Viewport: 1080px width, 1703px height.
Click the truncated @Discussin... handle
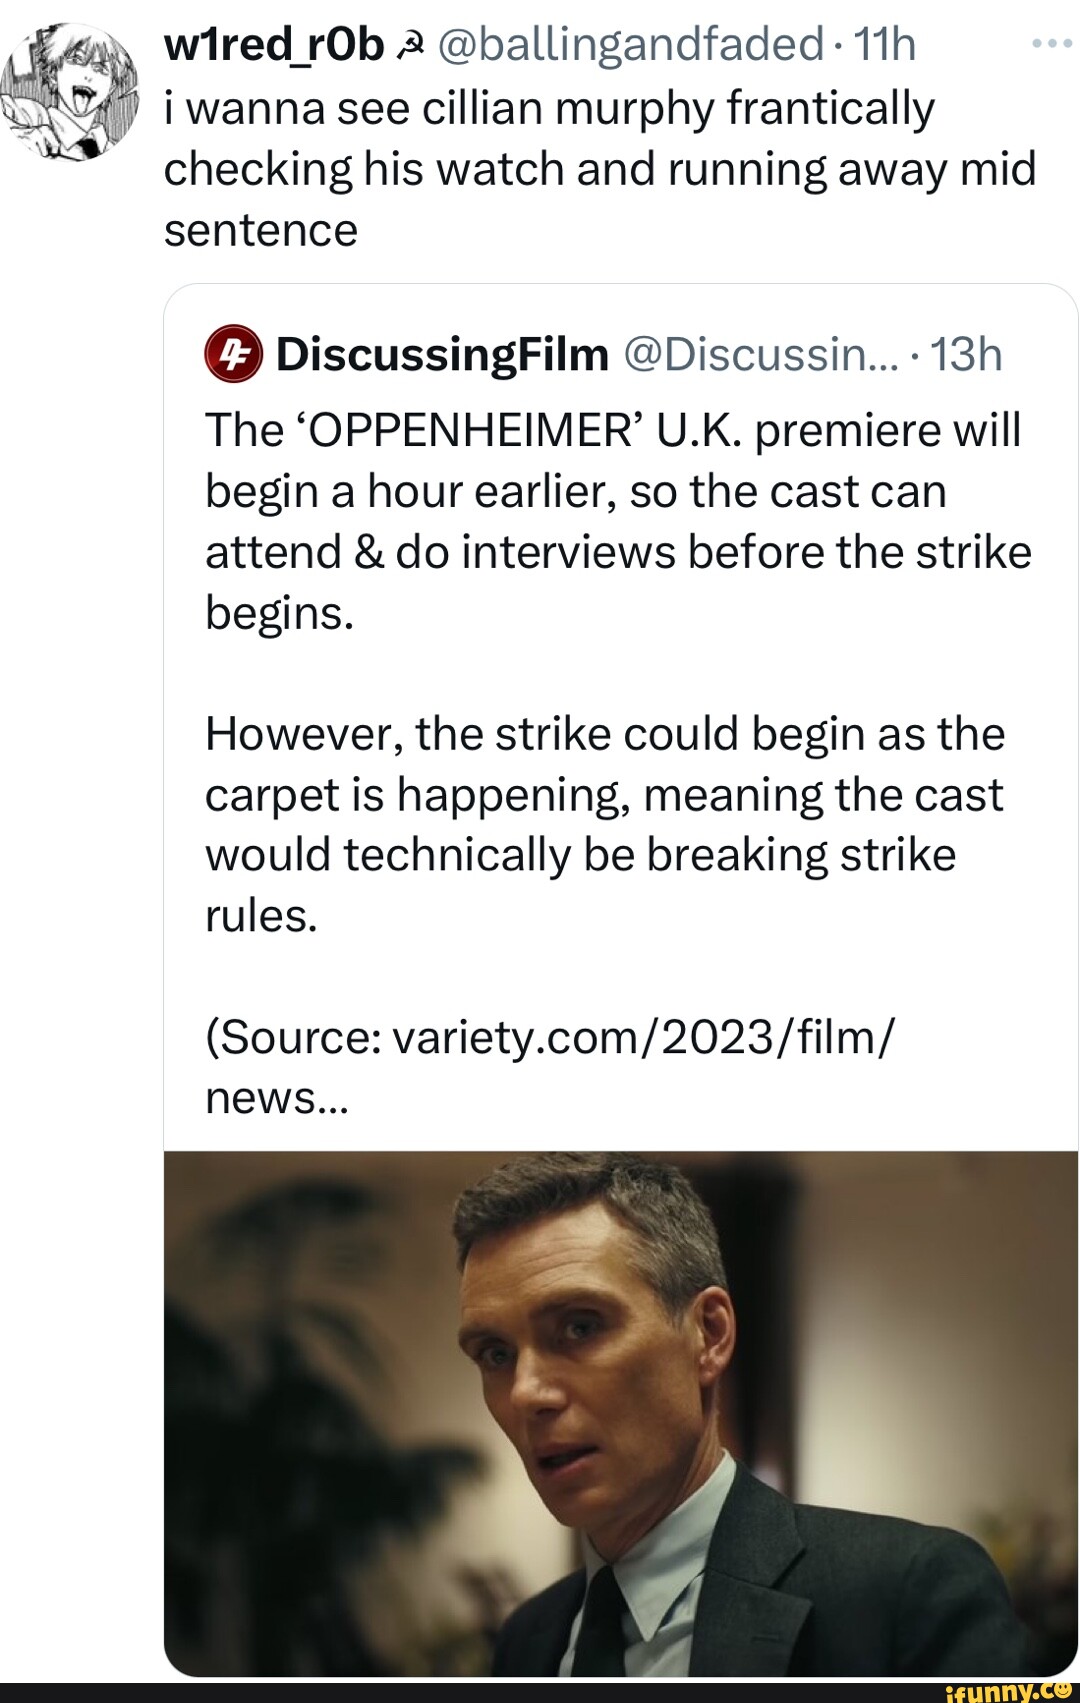[761, 354]
